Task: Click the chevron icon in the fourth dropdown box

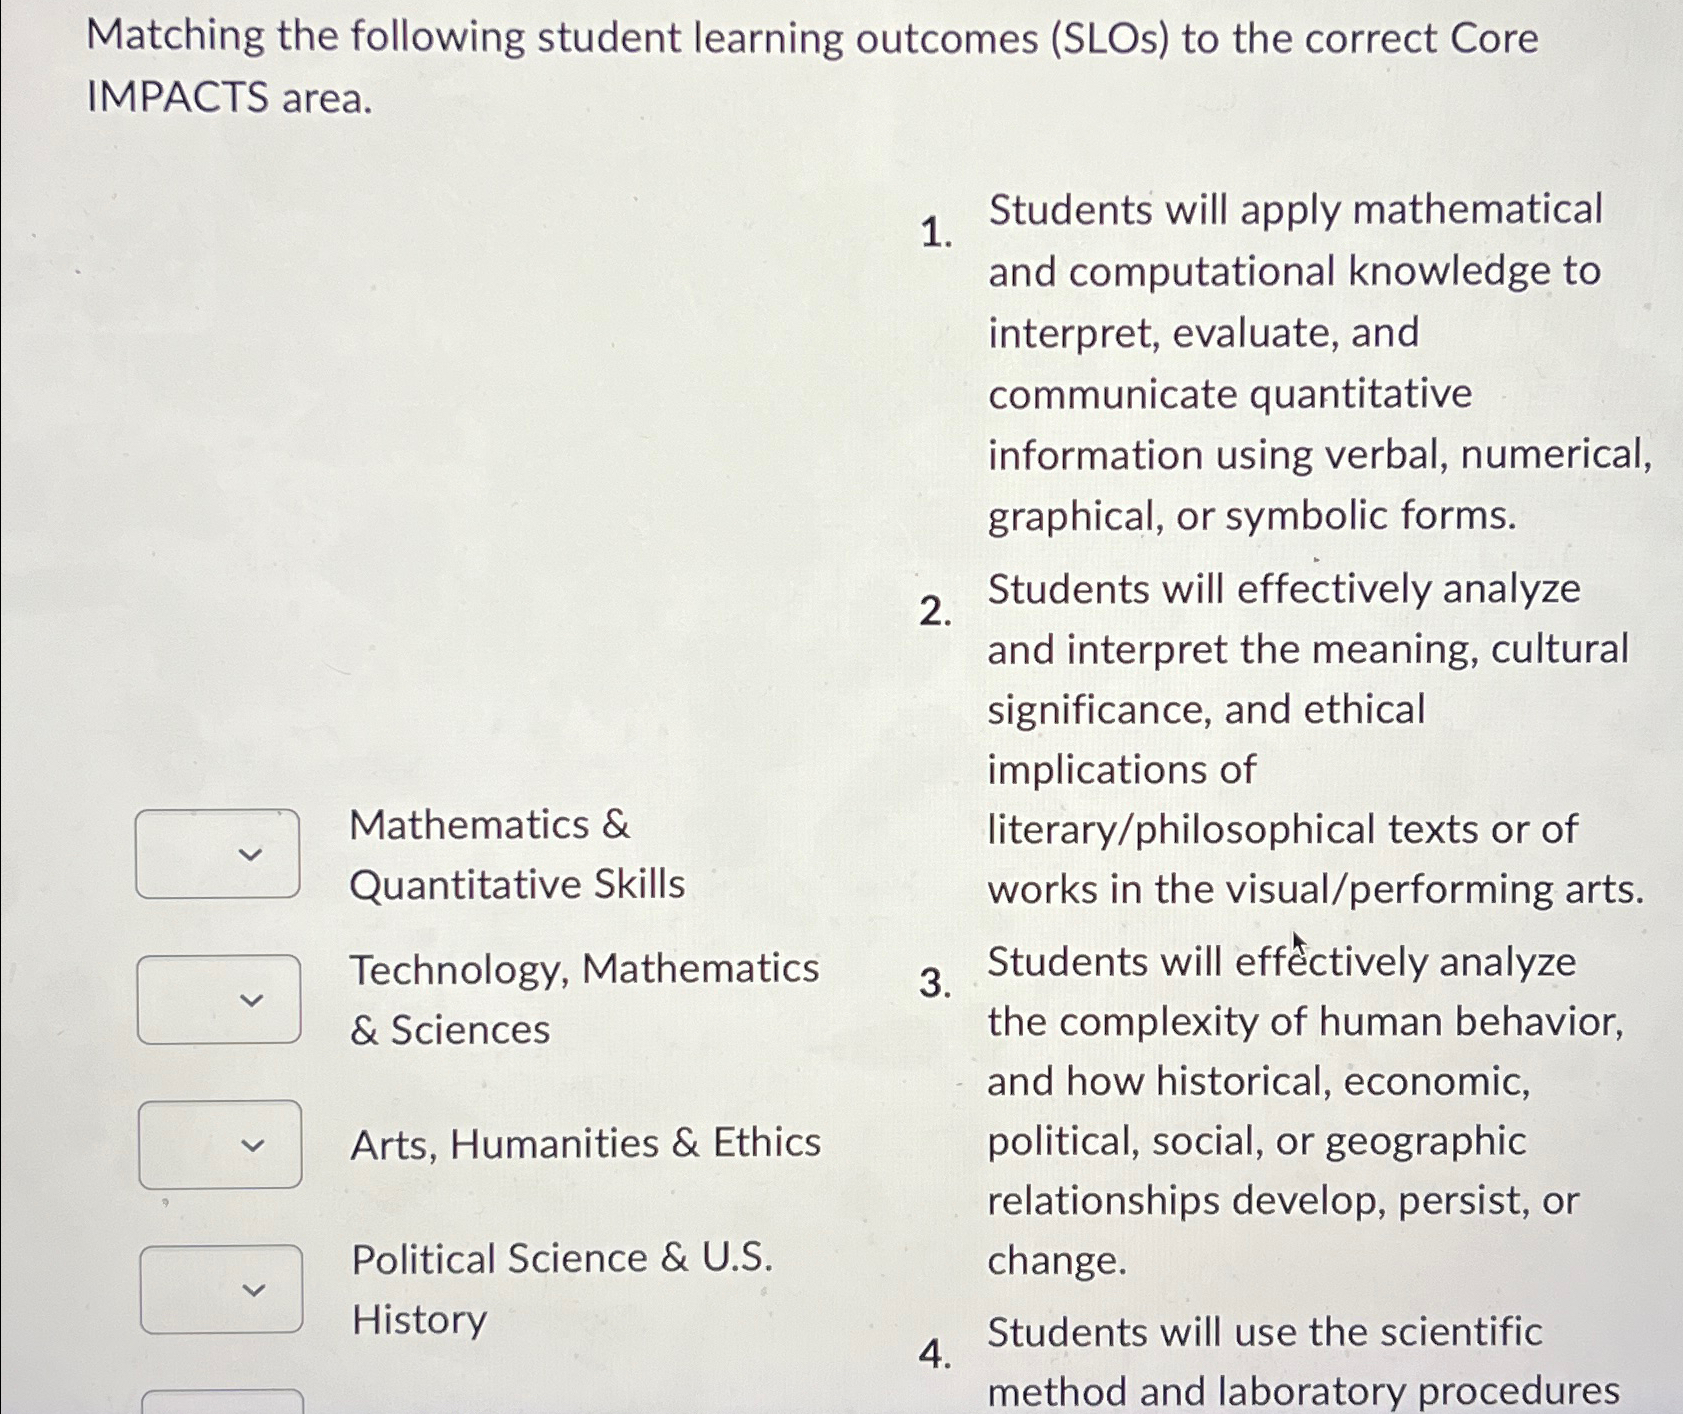Action: pos(253,1289)
